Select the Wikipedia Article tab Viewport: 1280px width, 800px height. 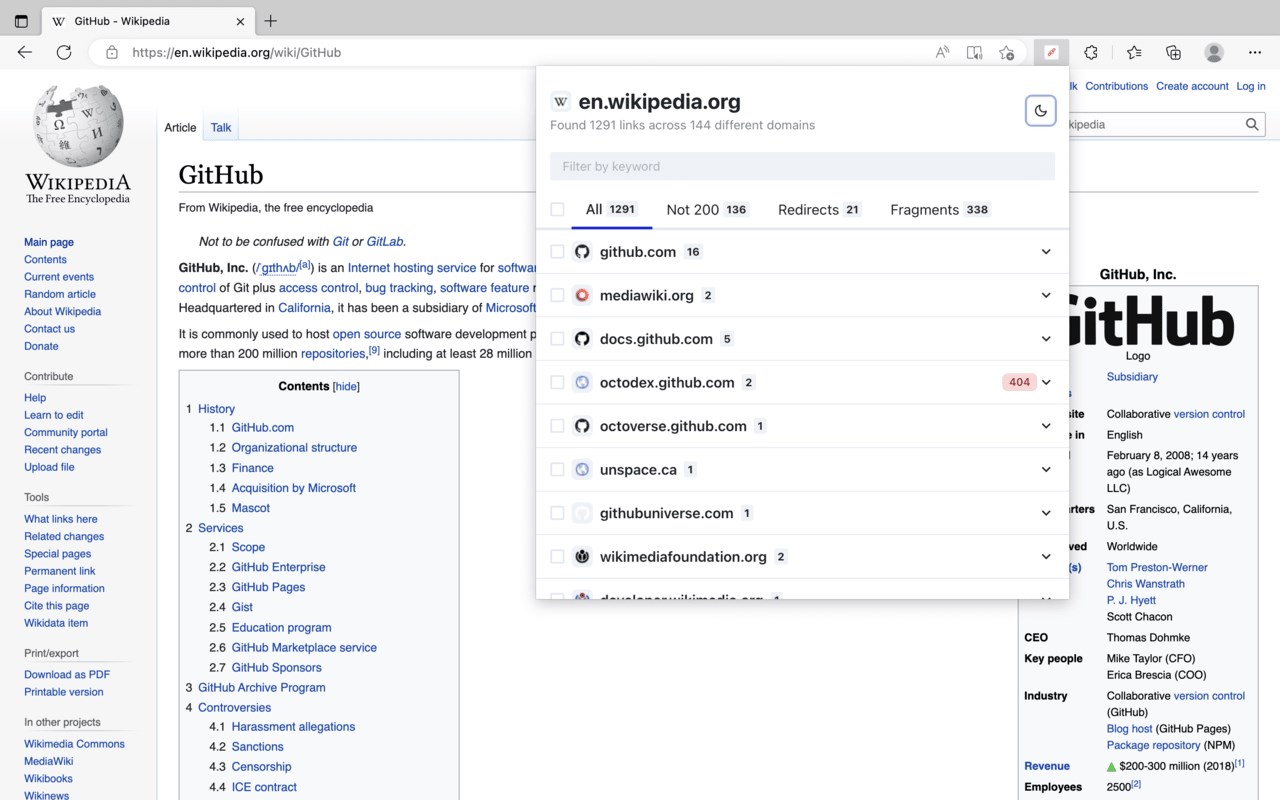click(x=180, y=127)
